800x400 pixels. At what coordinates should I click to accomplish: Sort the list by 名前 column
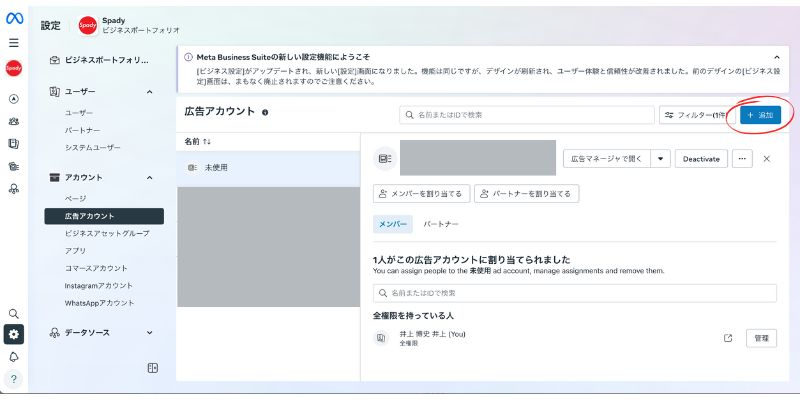(197, 142)
